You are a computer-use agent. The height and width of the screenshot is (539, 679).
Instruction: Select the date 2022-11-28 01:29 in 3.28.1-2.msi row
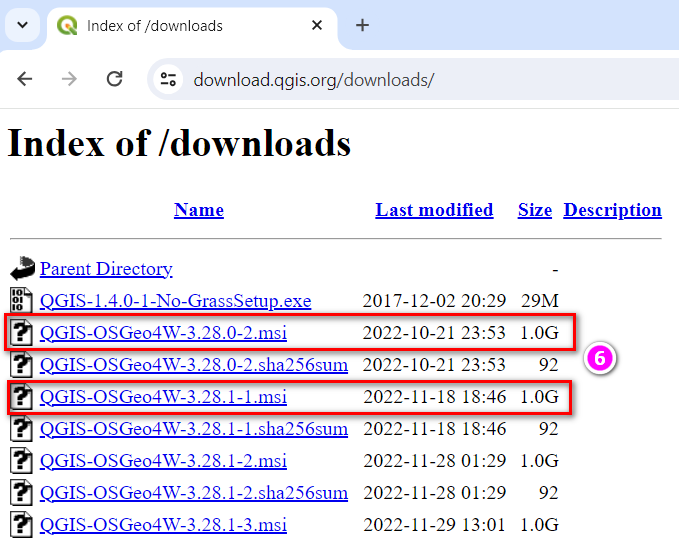point(434,461)
